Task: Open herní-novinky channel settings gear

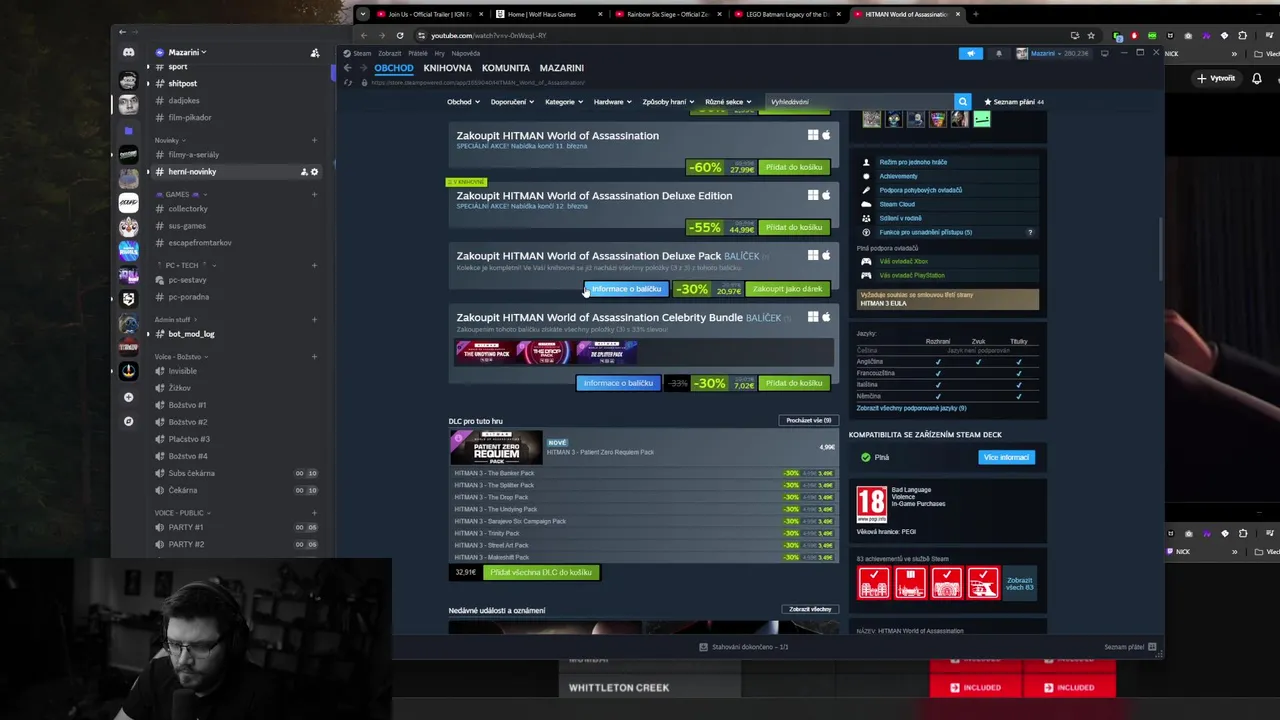Action: (x=314, y=172)
